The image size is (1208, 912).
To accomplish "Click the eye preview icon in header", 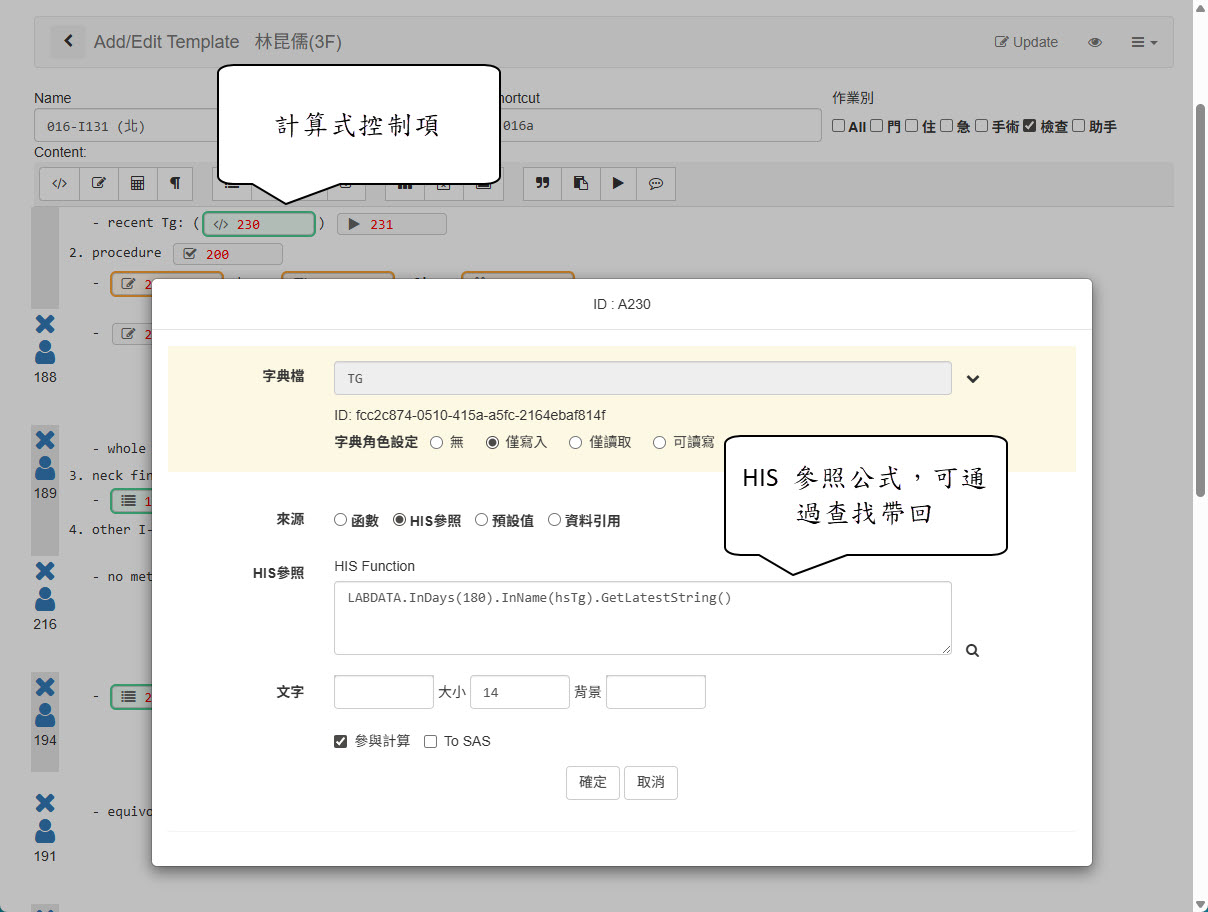I will click(x=1095, y=42).
